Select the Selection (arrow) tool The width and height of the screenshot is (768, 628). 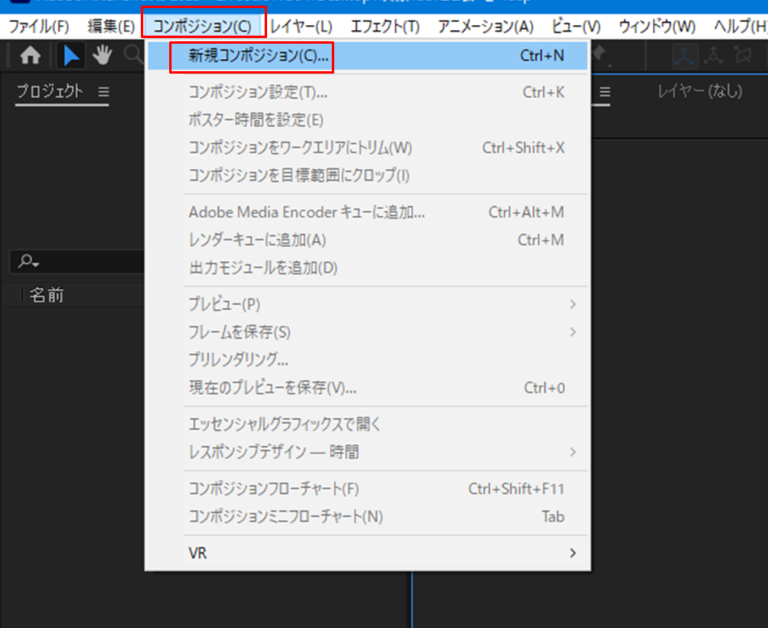coord(72,56)
